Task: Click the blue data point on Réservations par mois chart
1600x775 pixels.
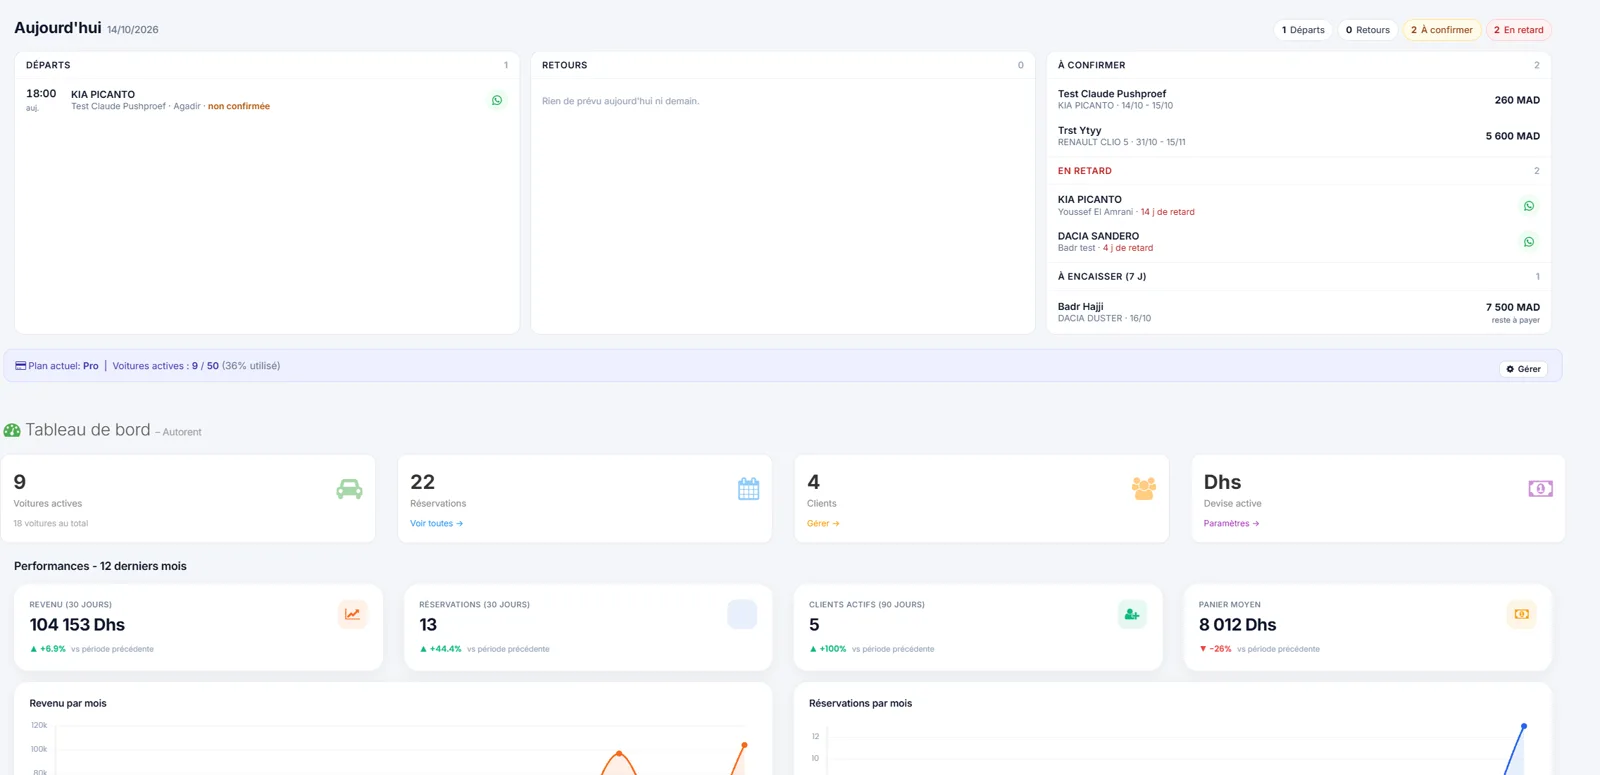Action: 1523,726
